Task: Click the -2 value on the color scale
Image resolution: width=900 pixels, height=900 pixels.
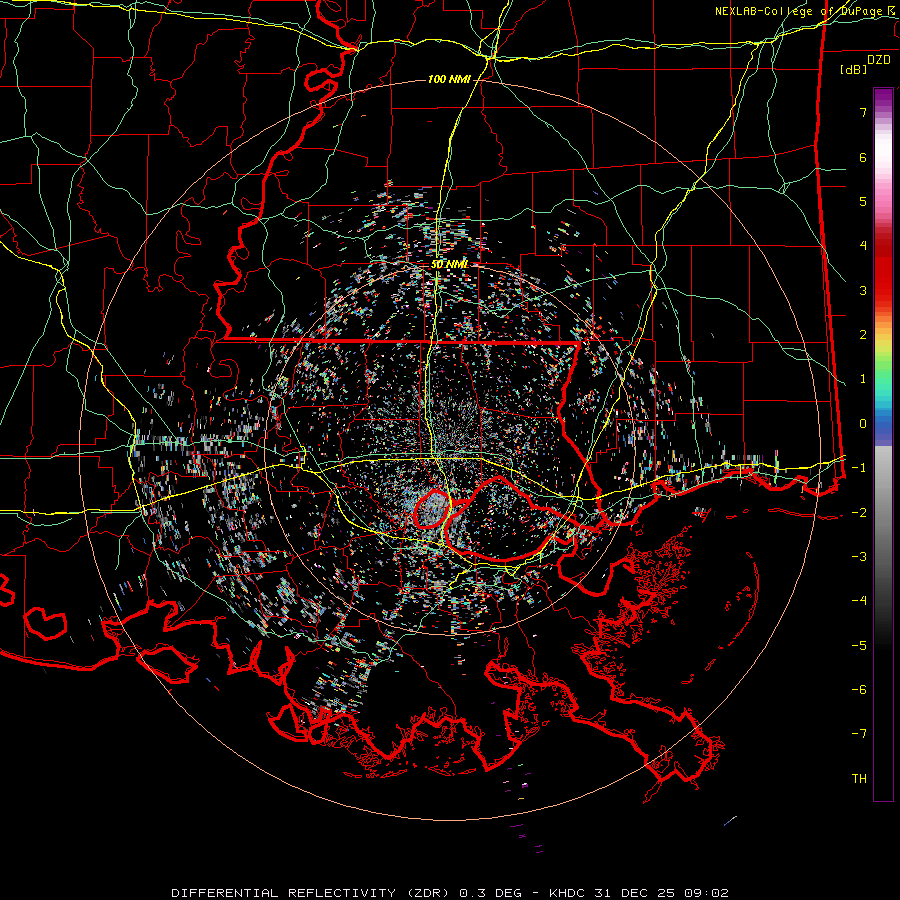Action: pos(859,513)
